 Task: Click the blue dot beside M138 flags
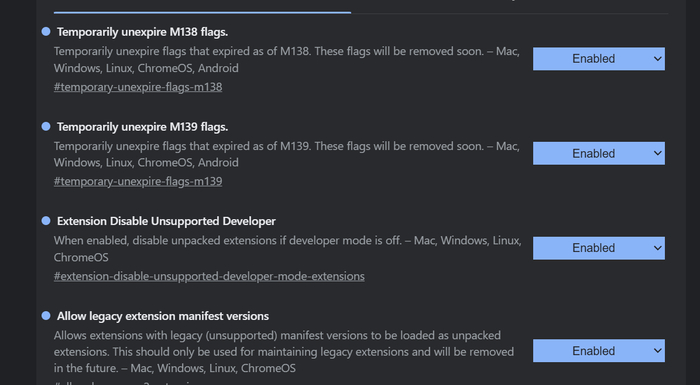pos(46,32)
